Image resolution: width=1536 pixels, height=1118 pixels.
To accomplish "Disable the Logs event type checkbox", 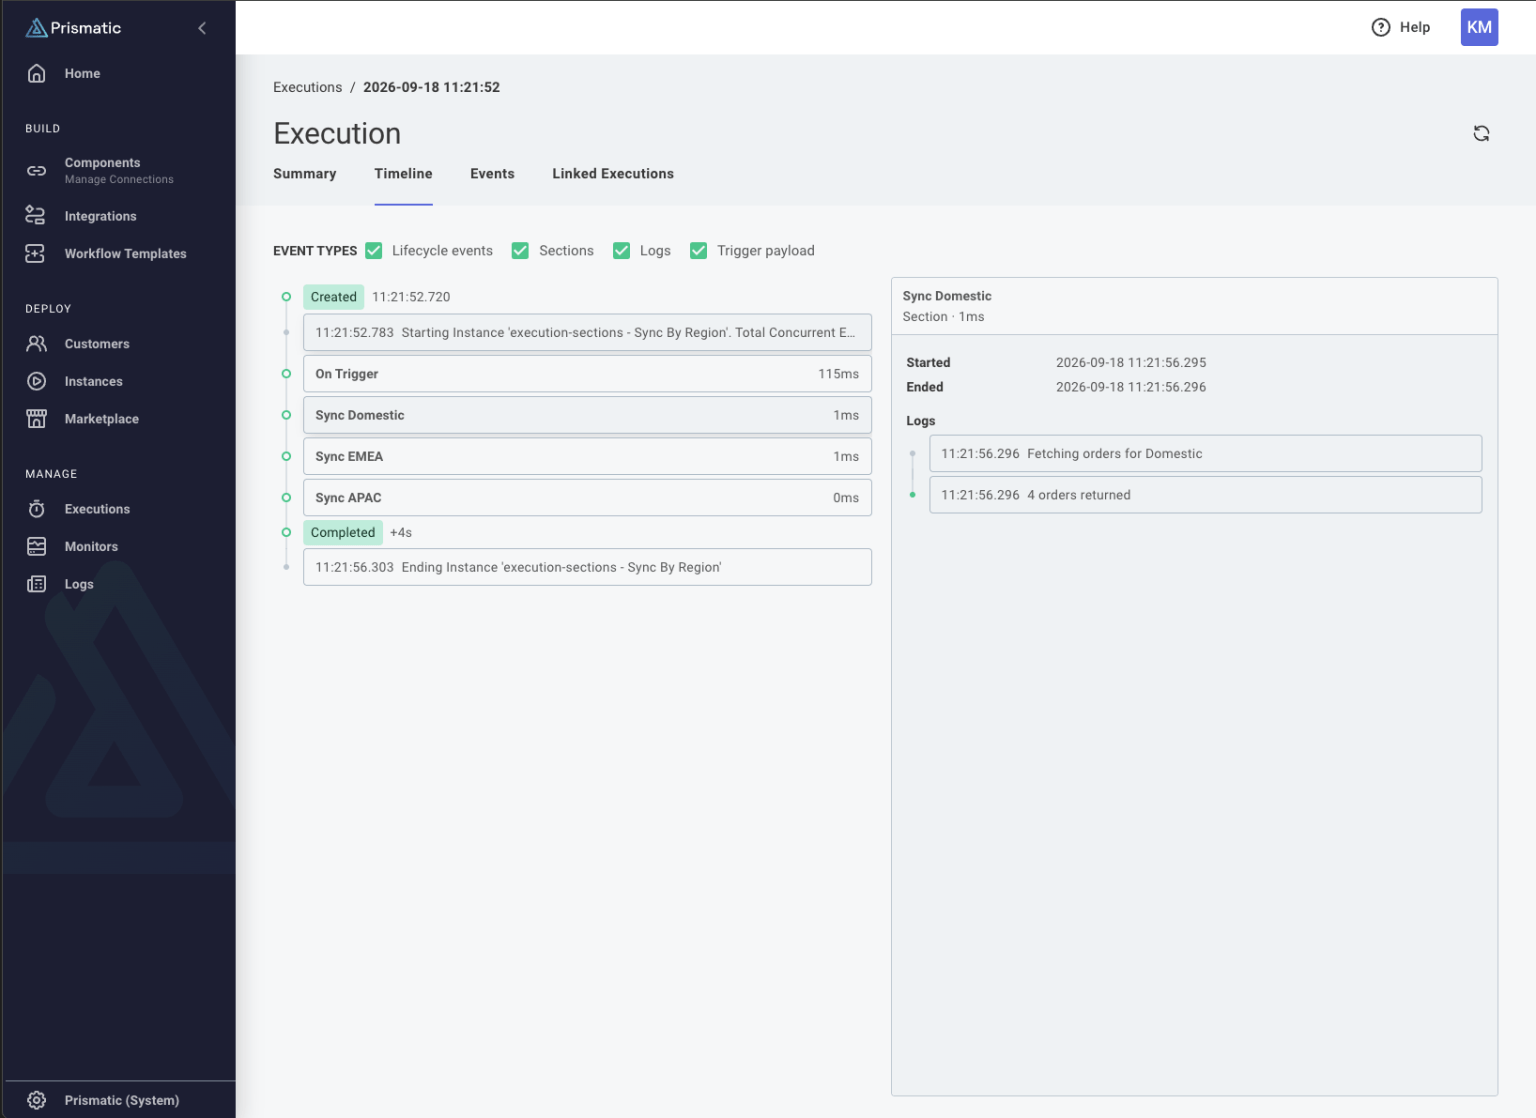I will 621,250.
